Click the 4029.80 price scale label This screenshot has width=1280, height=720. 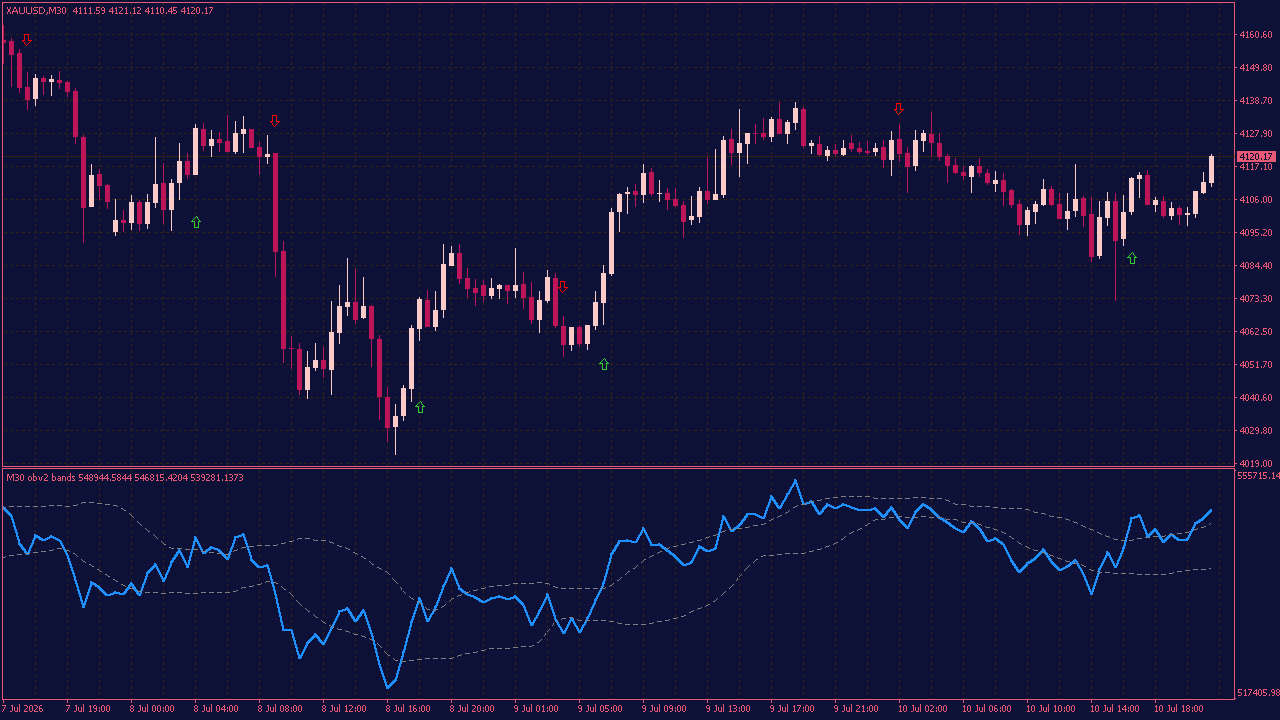1255,431
